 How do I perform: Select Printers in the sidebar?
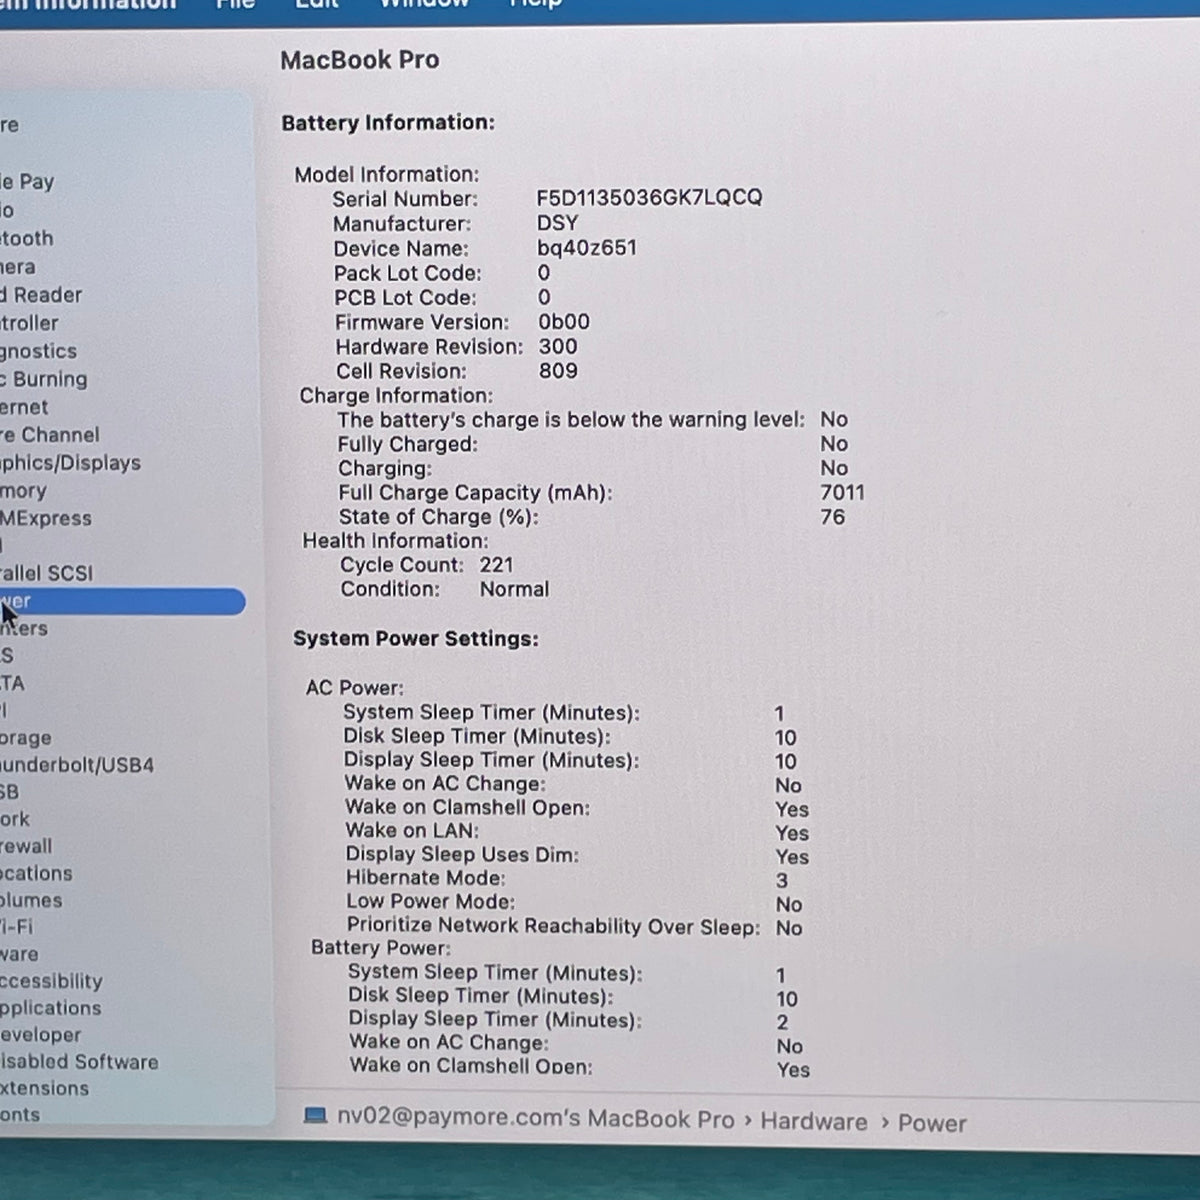(24, 628)
